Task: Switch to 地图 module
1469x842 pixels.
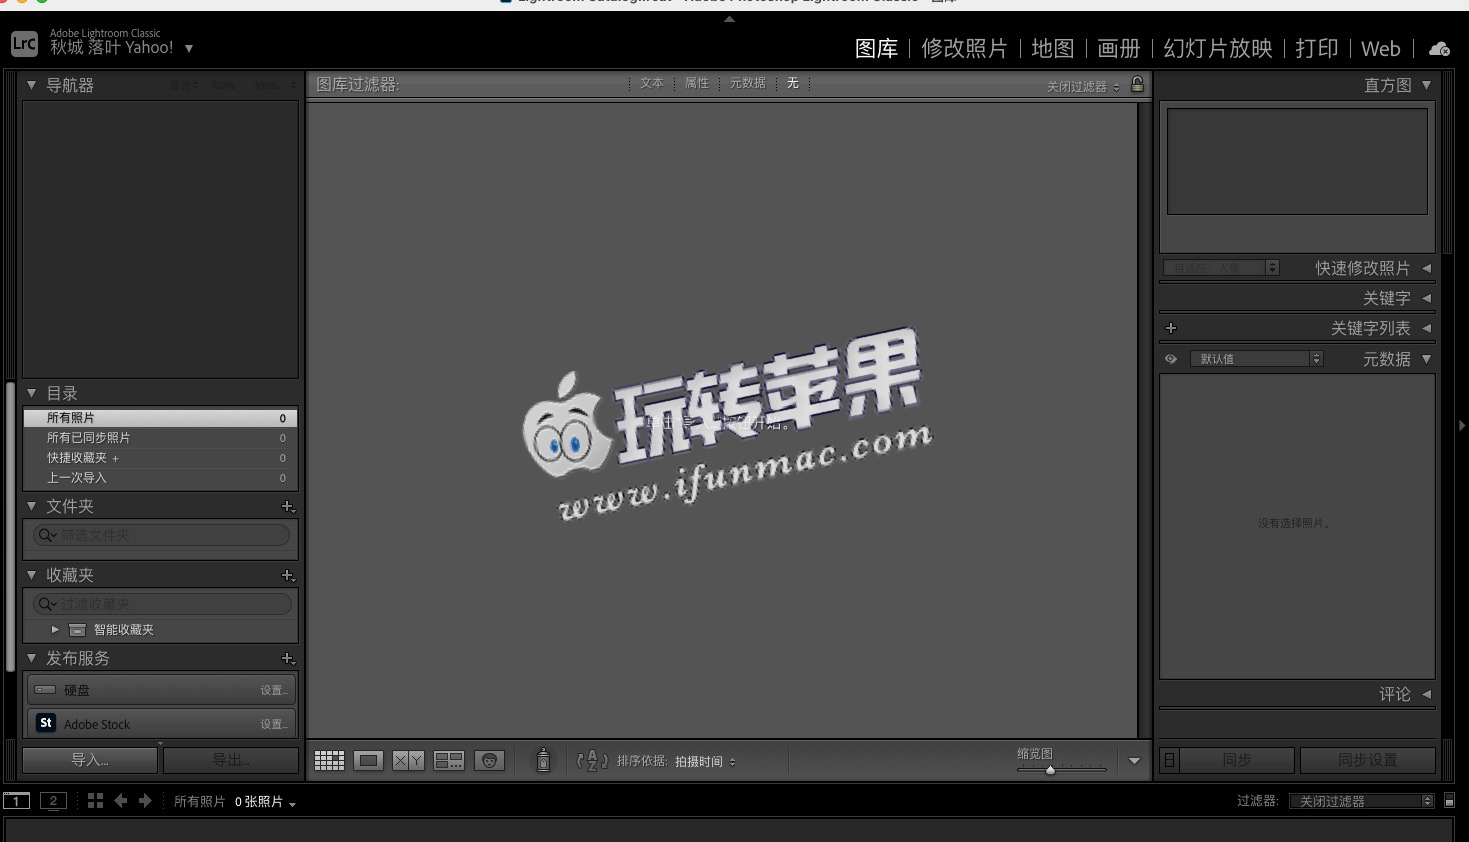Action: [1052, 48]
